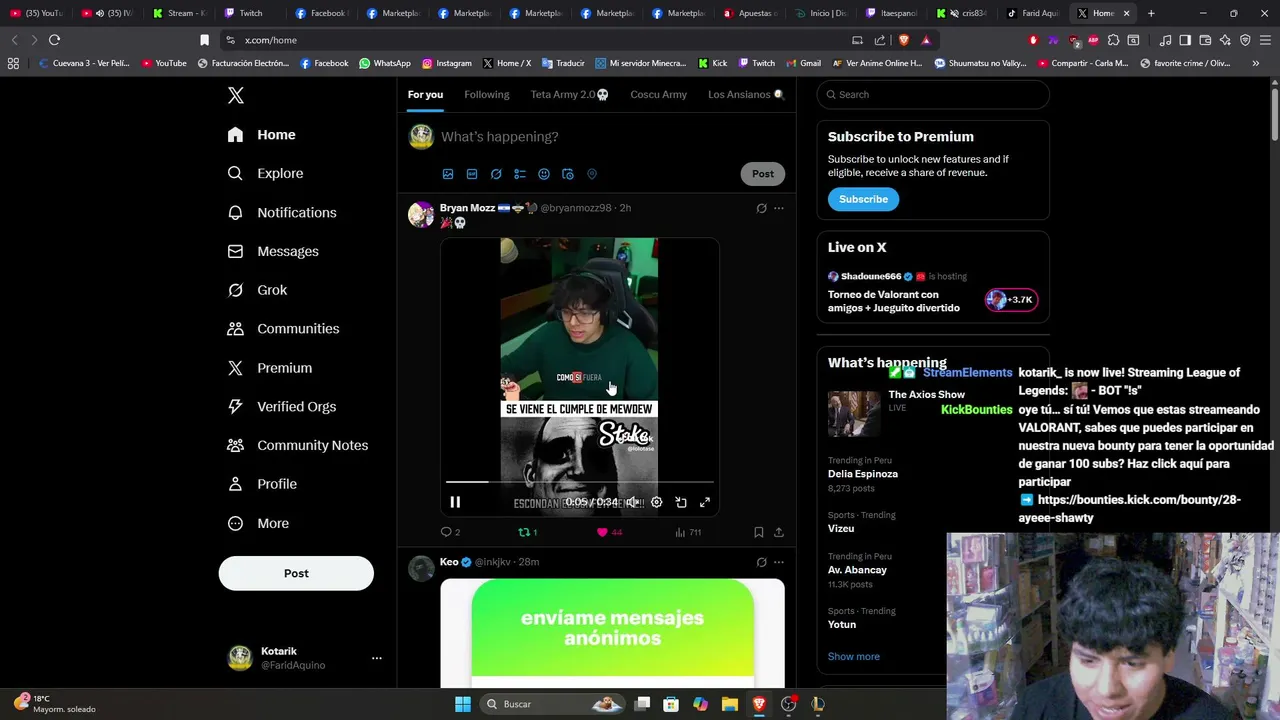
Task: Add media image icon in composer
Action: 448,174
